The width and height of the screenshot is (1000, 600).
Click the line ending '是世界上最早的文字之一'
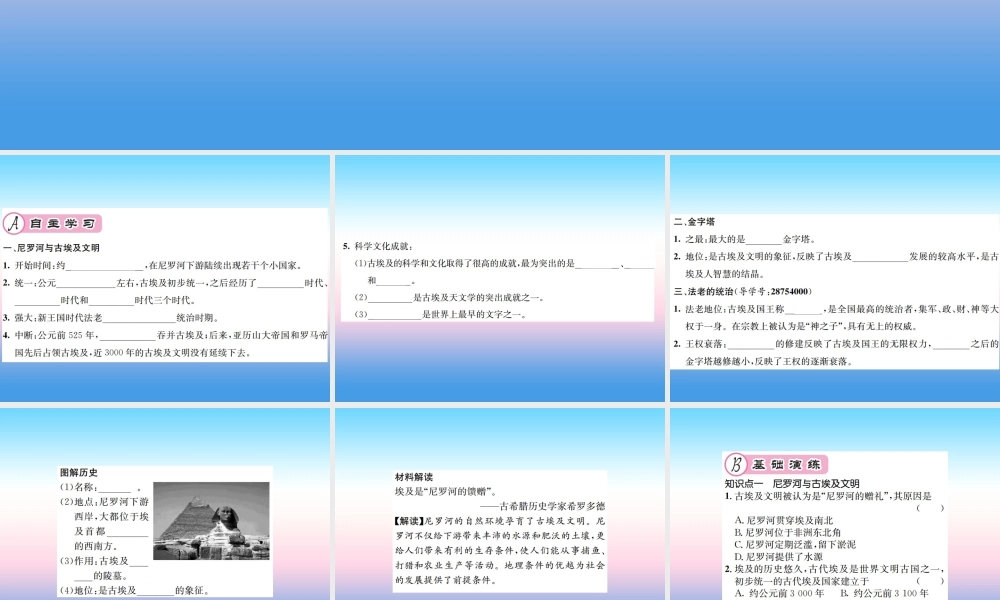[x=441, y=314]
